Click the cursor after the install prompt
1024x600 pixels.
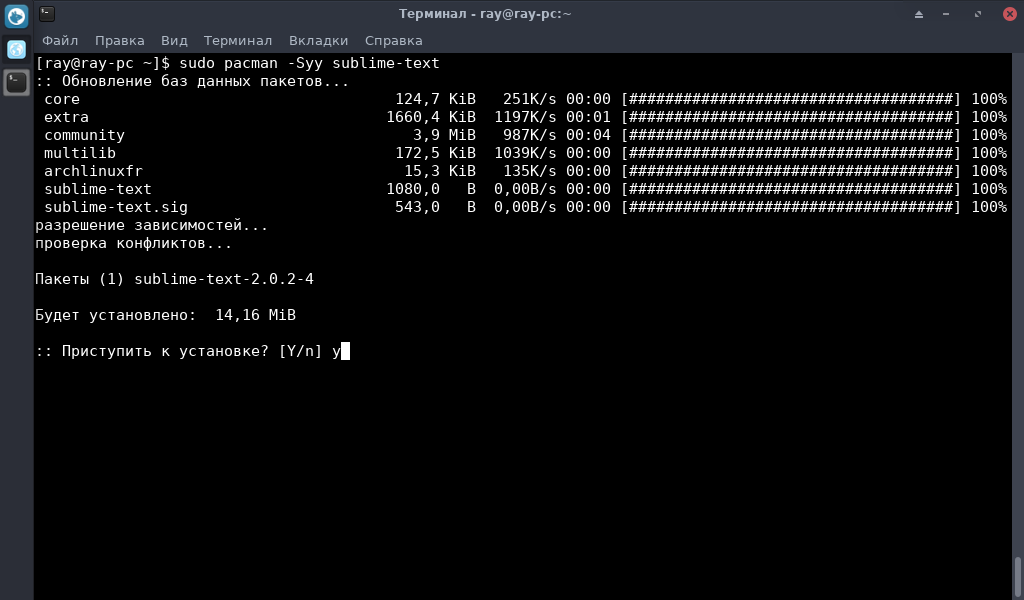[x=345, y=351]
